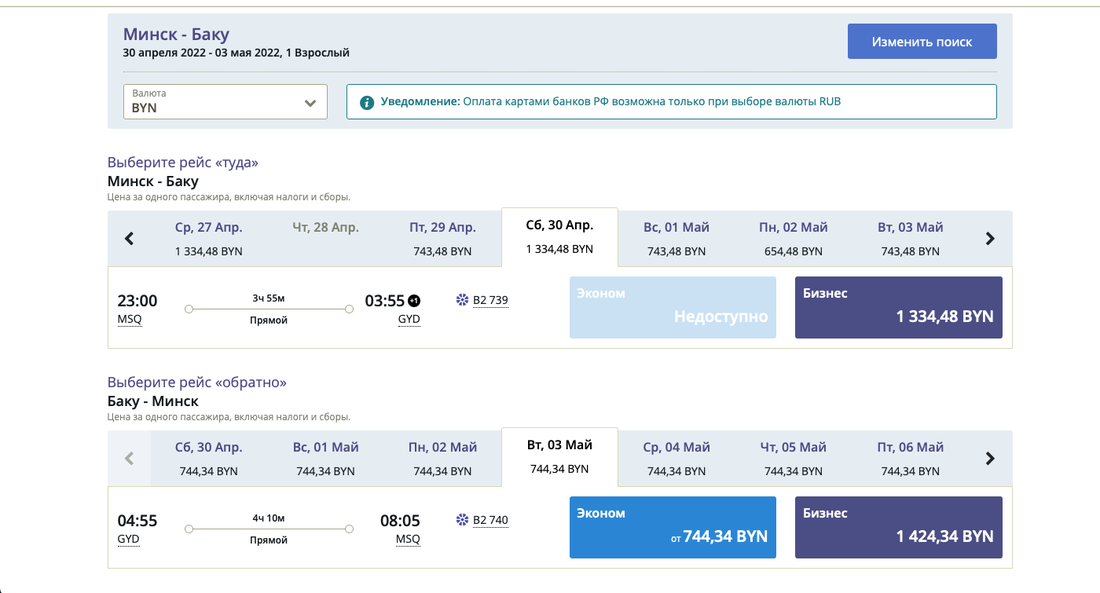Show earlier return dates with the left arrow

pos(129,458)
